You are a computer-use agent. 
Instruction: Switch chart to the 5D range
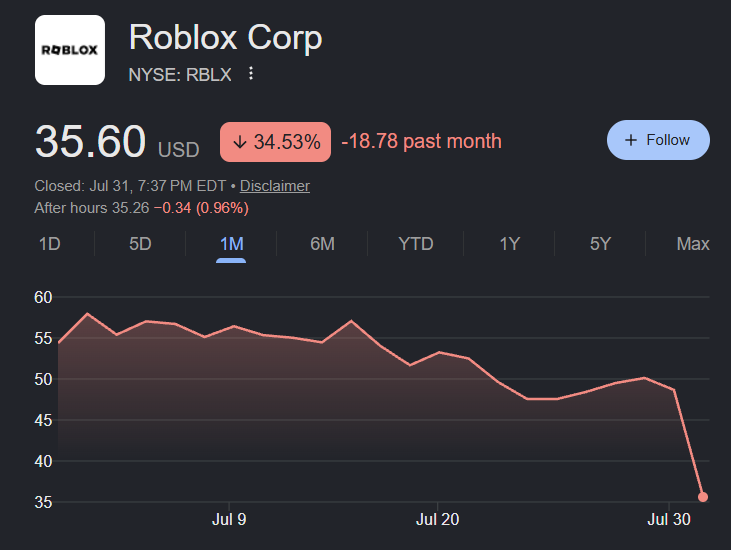coord(140,244)
